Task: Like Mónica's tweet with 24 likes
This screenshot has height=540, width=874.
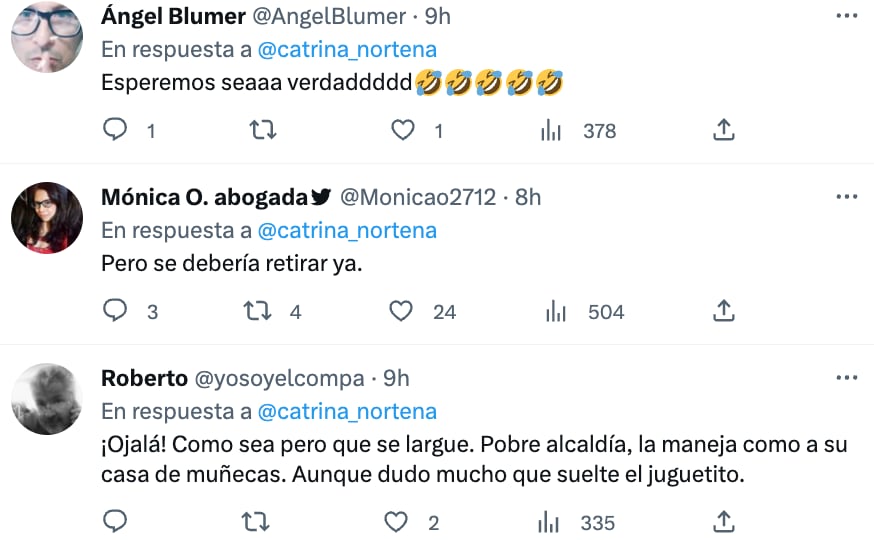Action: click(402, 311)
